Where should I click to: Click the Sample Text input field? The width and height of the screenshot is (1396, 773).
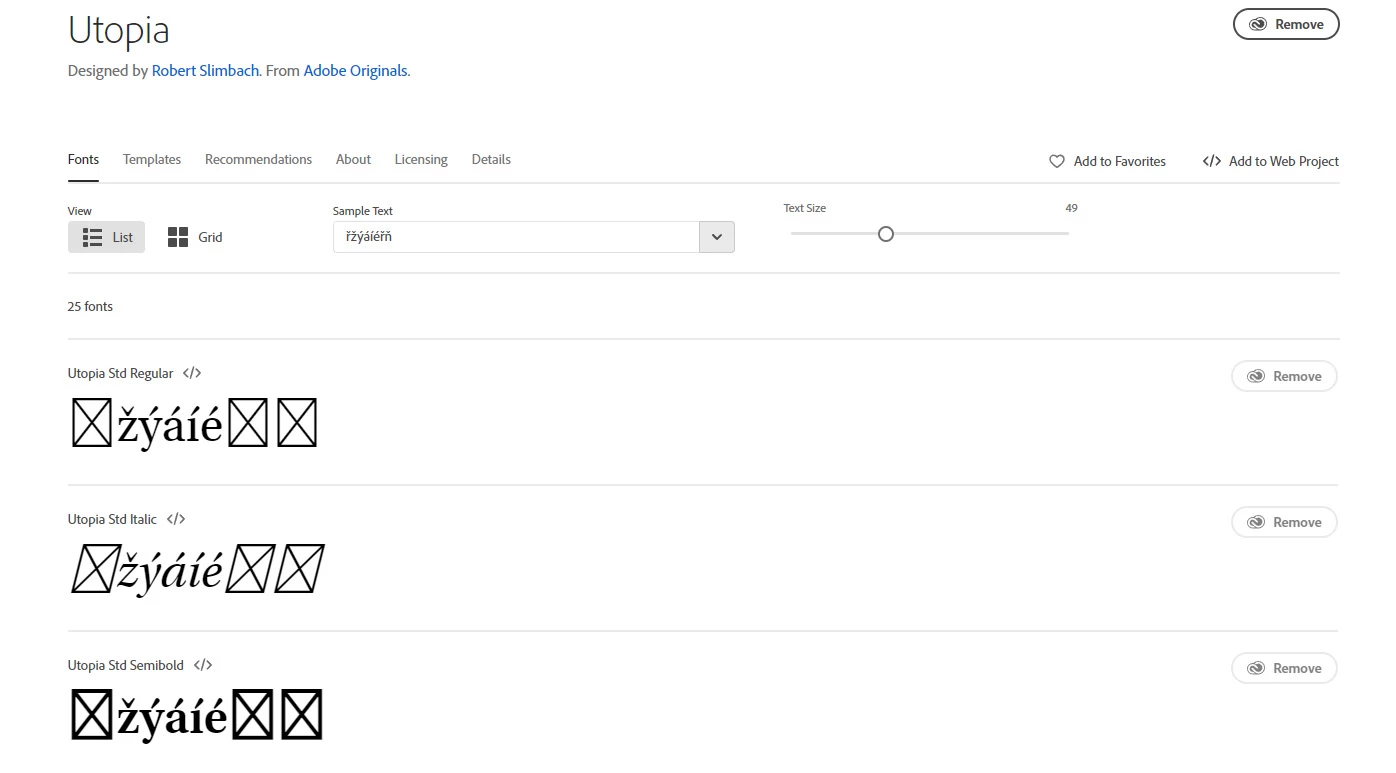pos(516,237)
